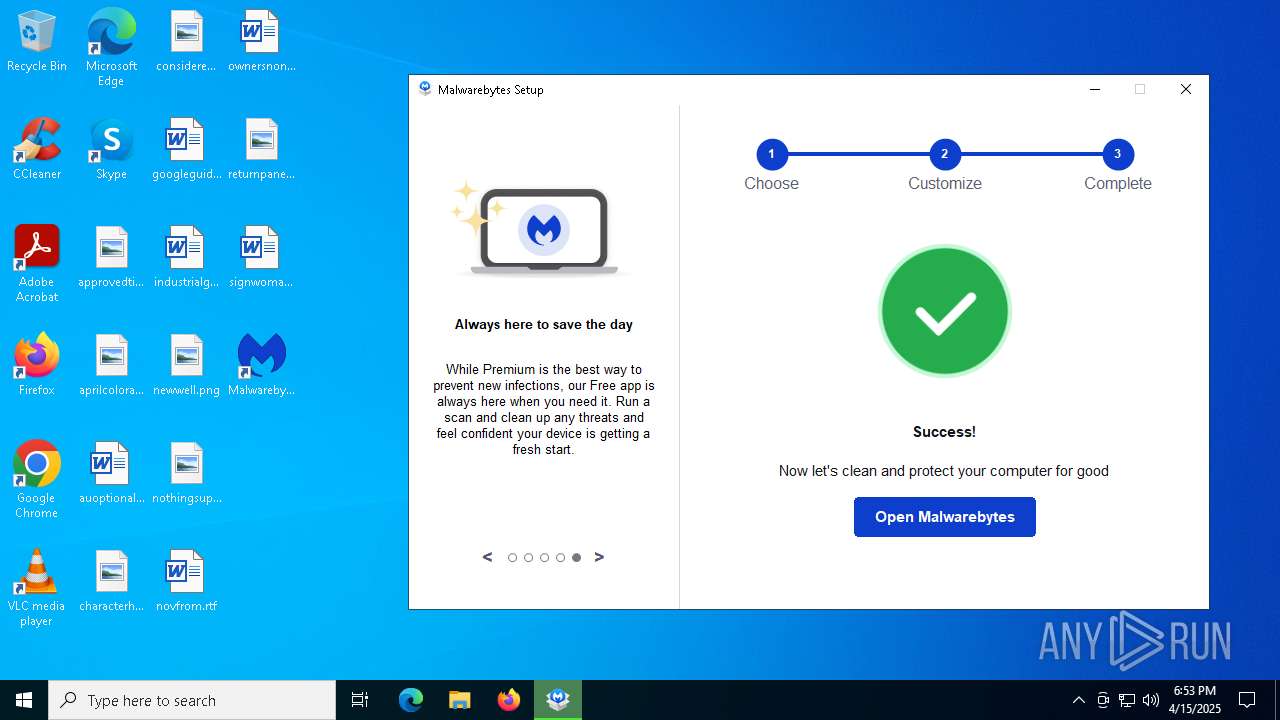This screenshot has width=1280, height=720.
Task: Select the googleguid... Word document icon
Action: [x=186, y=149]
